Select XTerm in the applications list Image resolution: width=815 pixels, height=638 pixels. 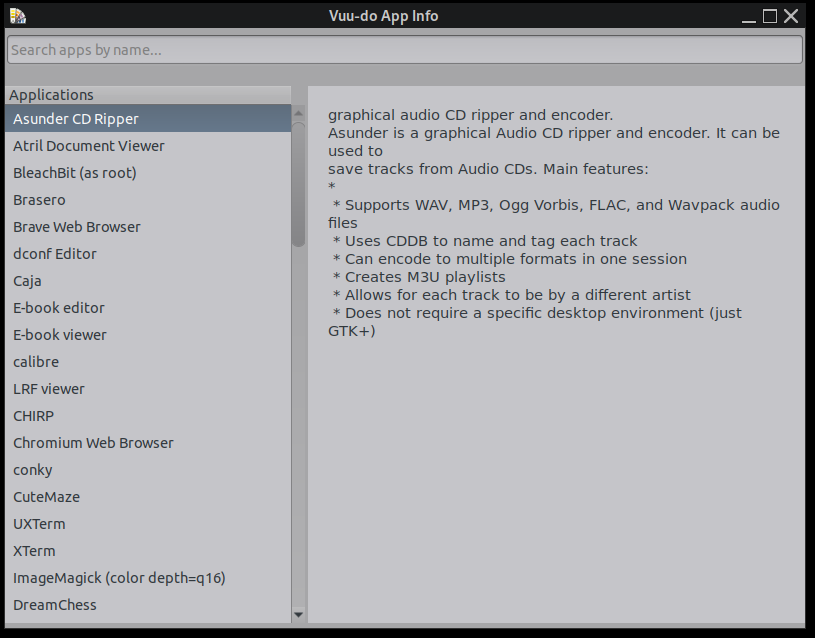pos(148,551)
